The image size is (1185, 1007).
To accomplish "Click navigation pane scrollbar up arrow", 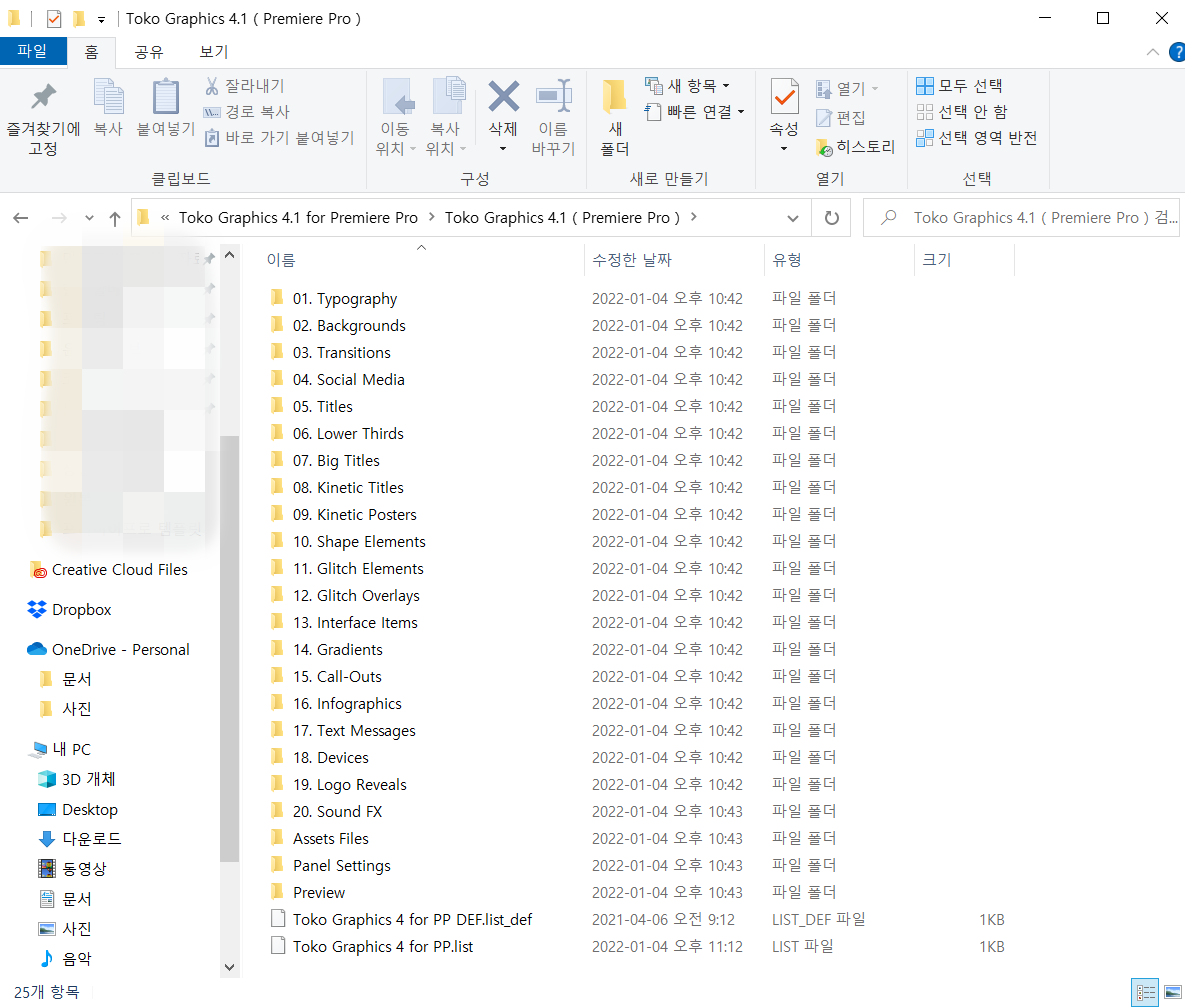I will pos(230,256).
